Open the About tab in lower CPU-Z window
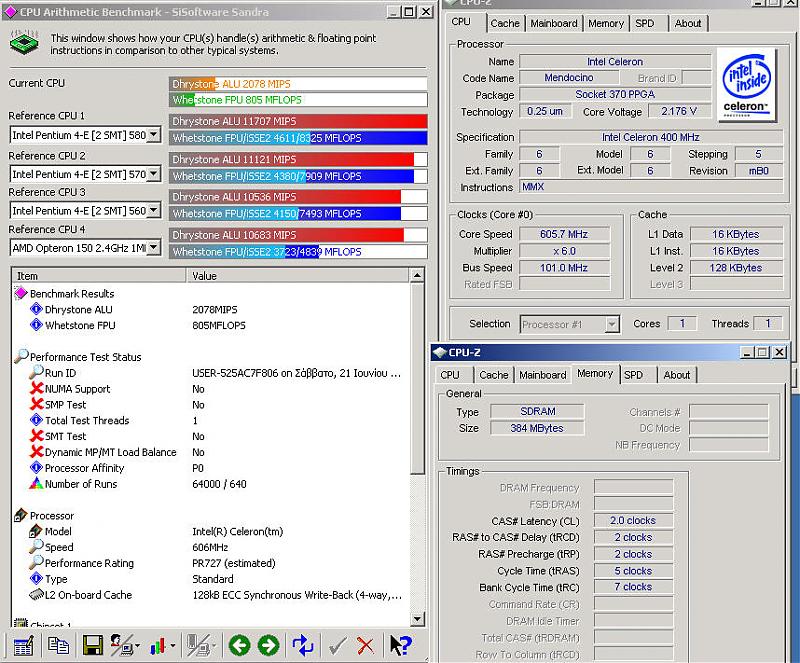Viewport: 800px width, 663px height. tap(677, 375)
